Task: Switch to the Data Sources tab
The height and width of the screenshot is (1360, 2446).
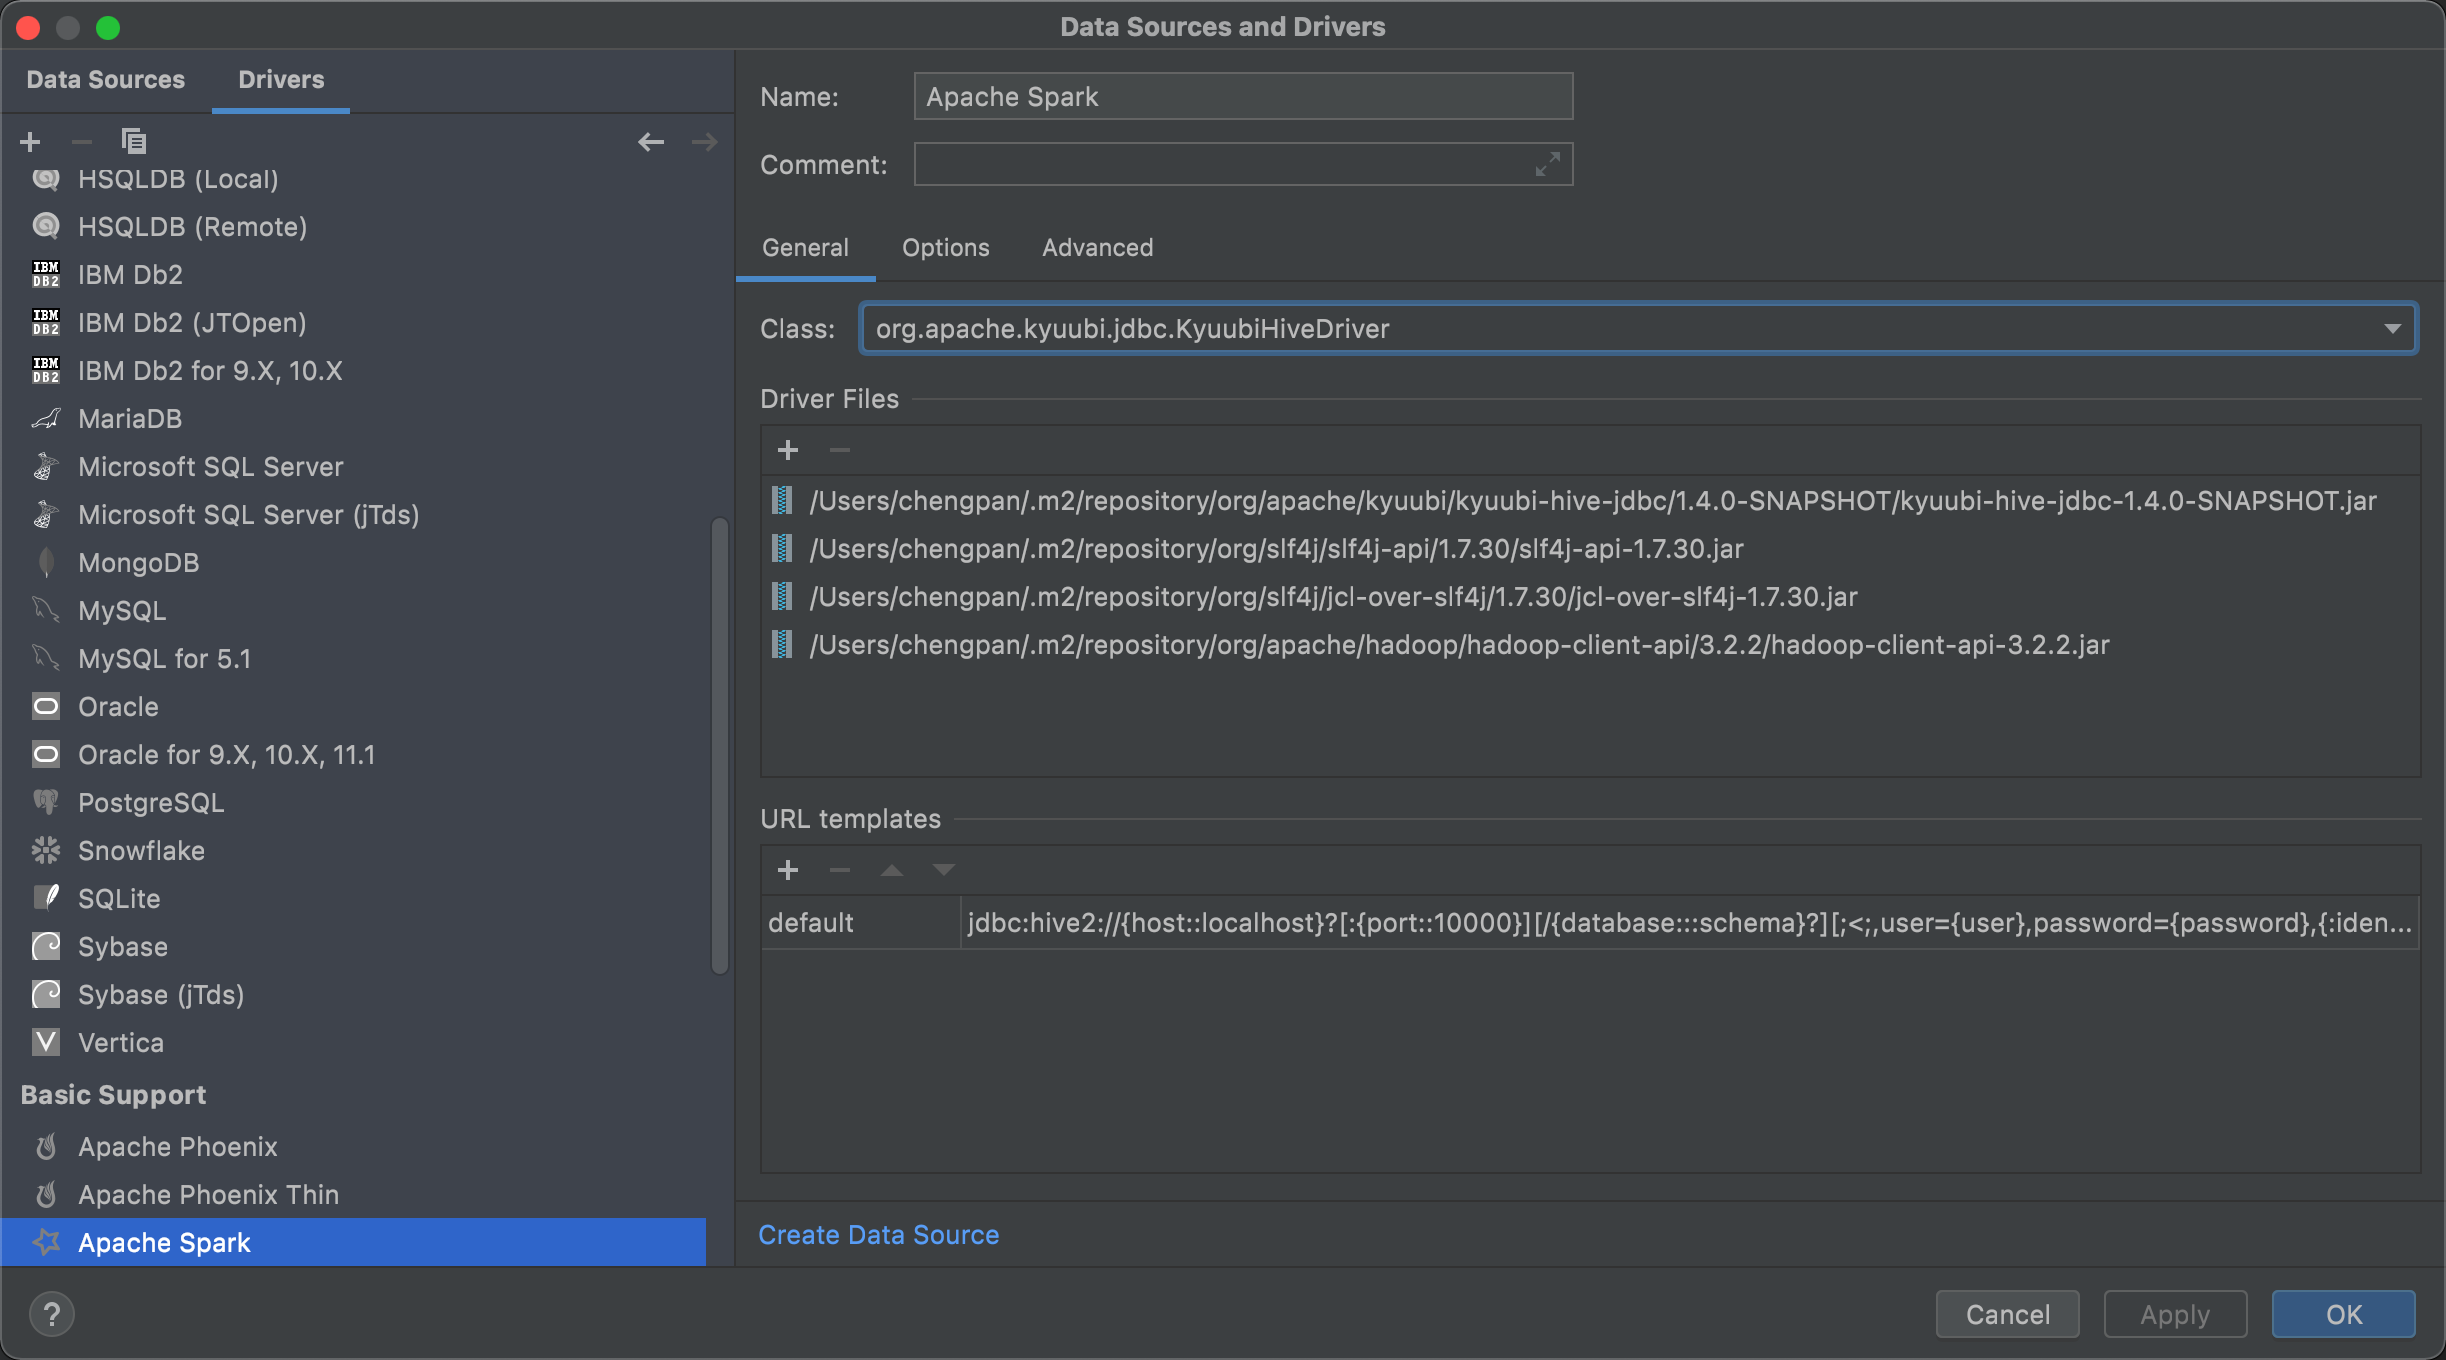Action: (105, 80)
